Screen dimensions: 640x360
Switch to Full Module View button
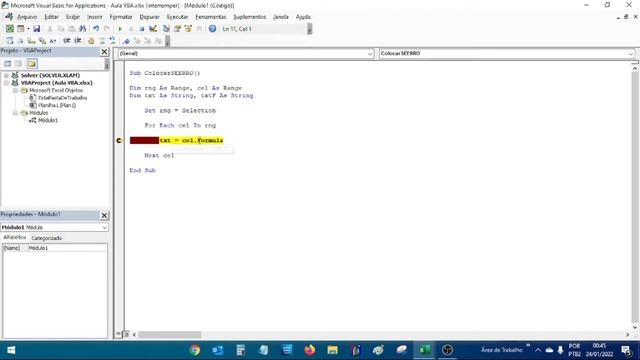126,334
